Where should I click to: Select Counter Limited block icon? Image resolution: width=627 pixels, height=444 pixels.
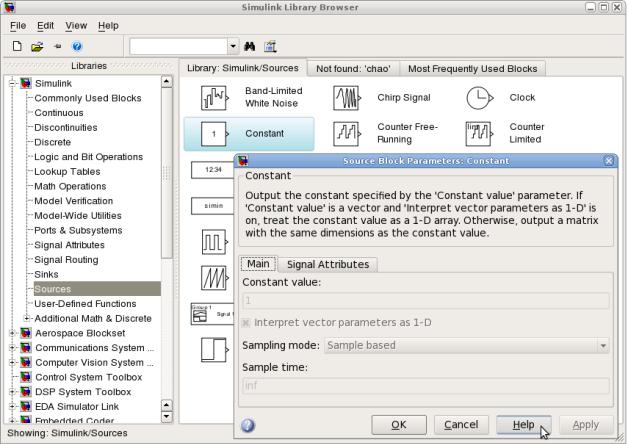point(479,134)
